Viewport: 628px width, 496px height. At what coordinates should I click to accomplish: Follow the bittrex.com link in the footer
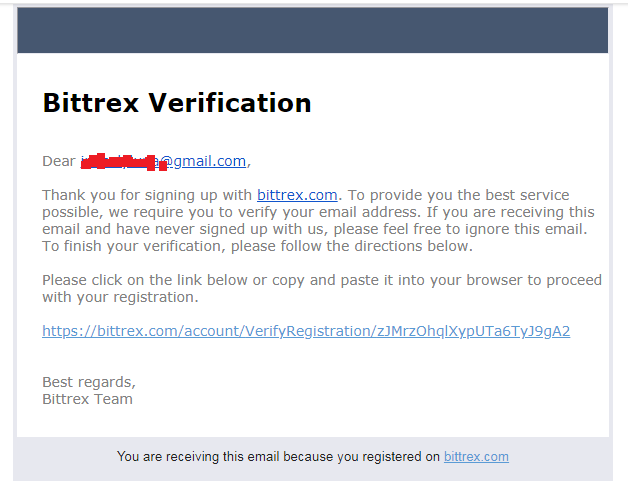pyautogui.click(x=476, y=457)
